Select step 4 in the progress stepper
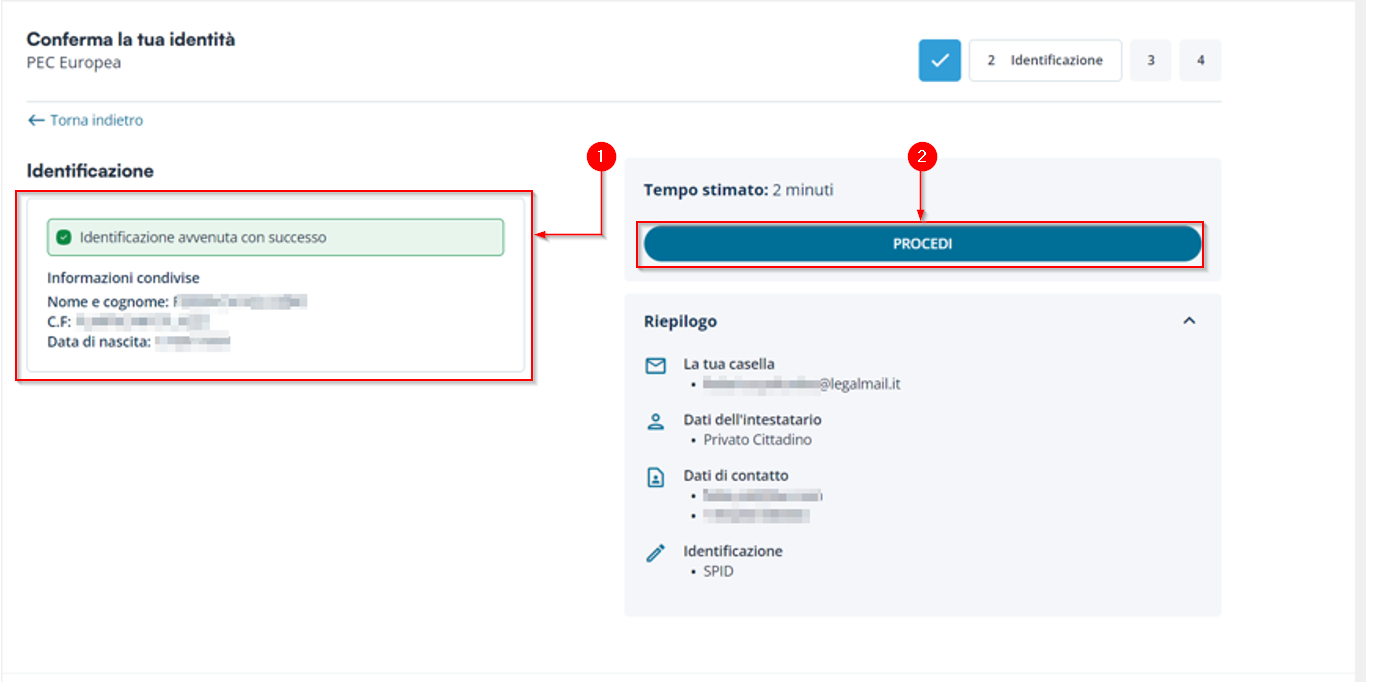Screen dimensions: 1373x687 coord(1200,60)
